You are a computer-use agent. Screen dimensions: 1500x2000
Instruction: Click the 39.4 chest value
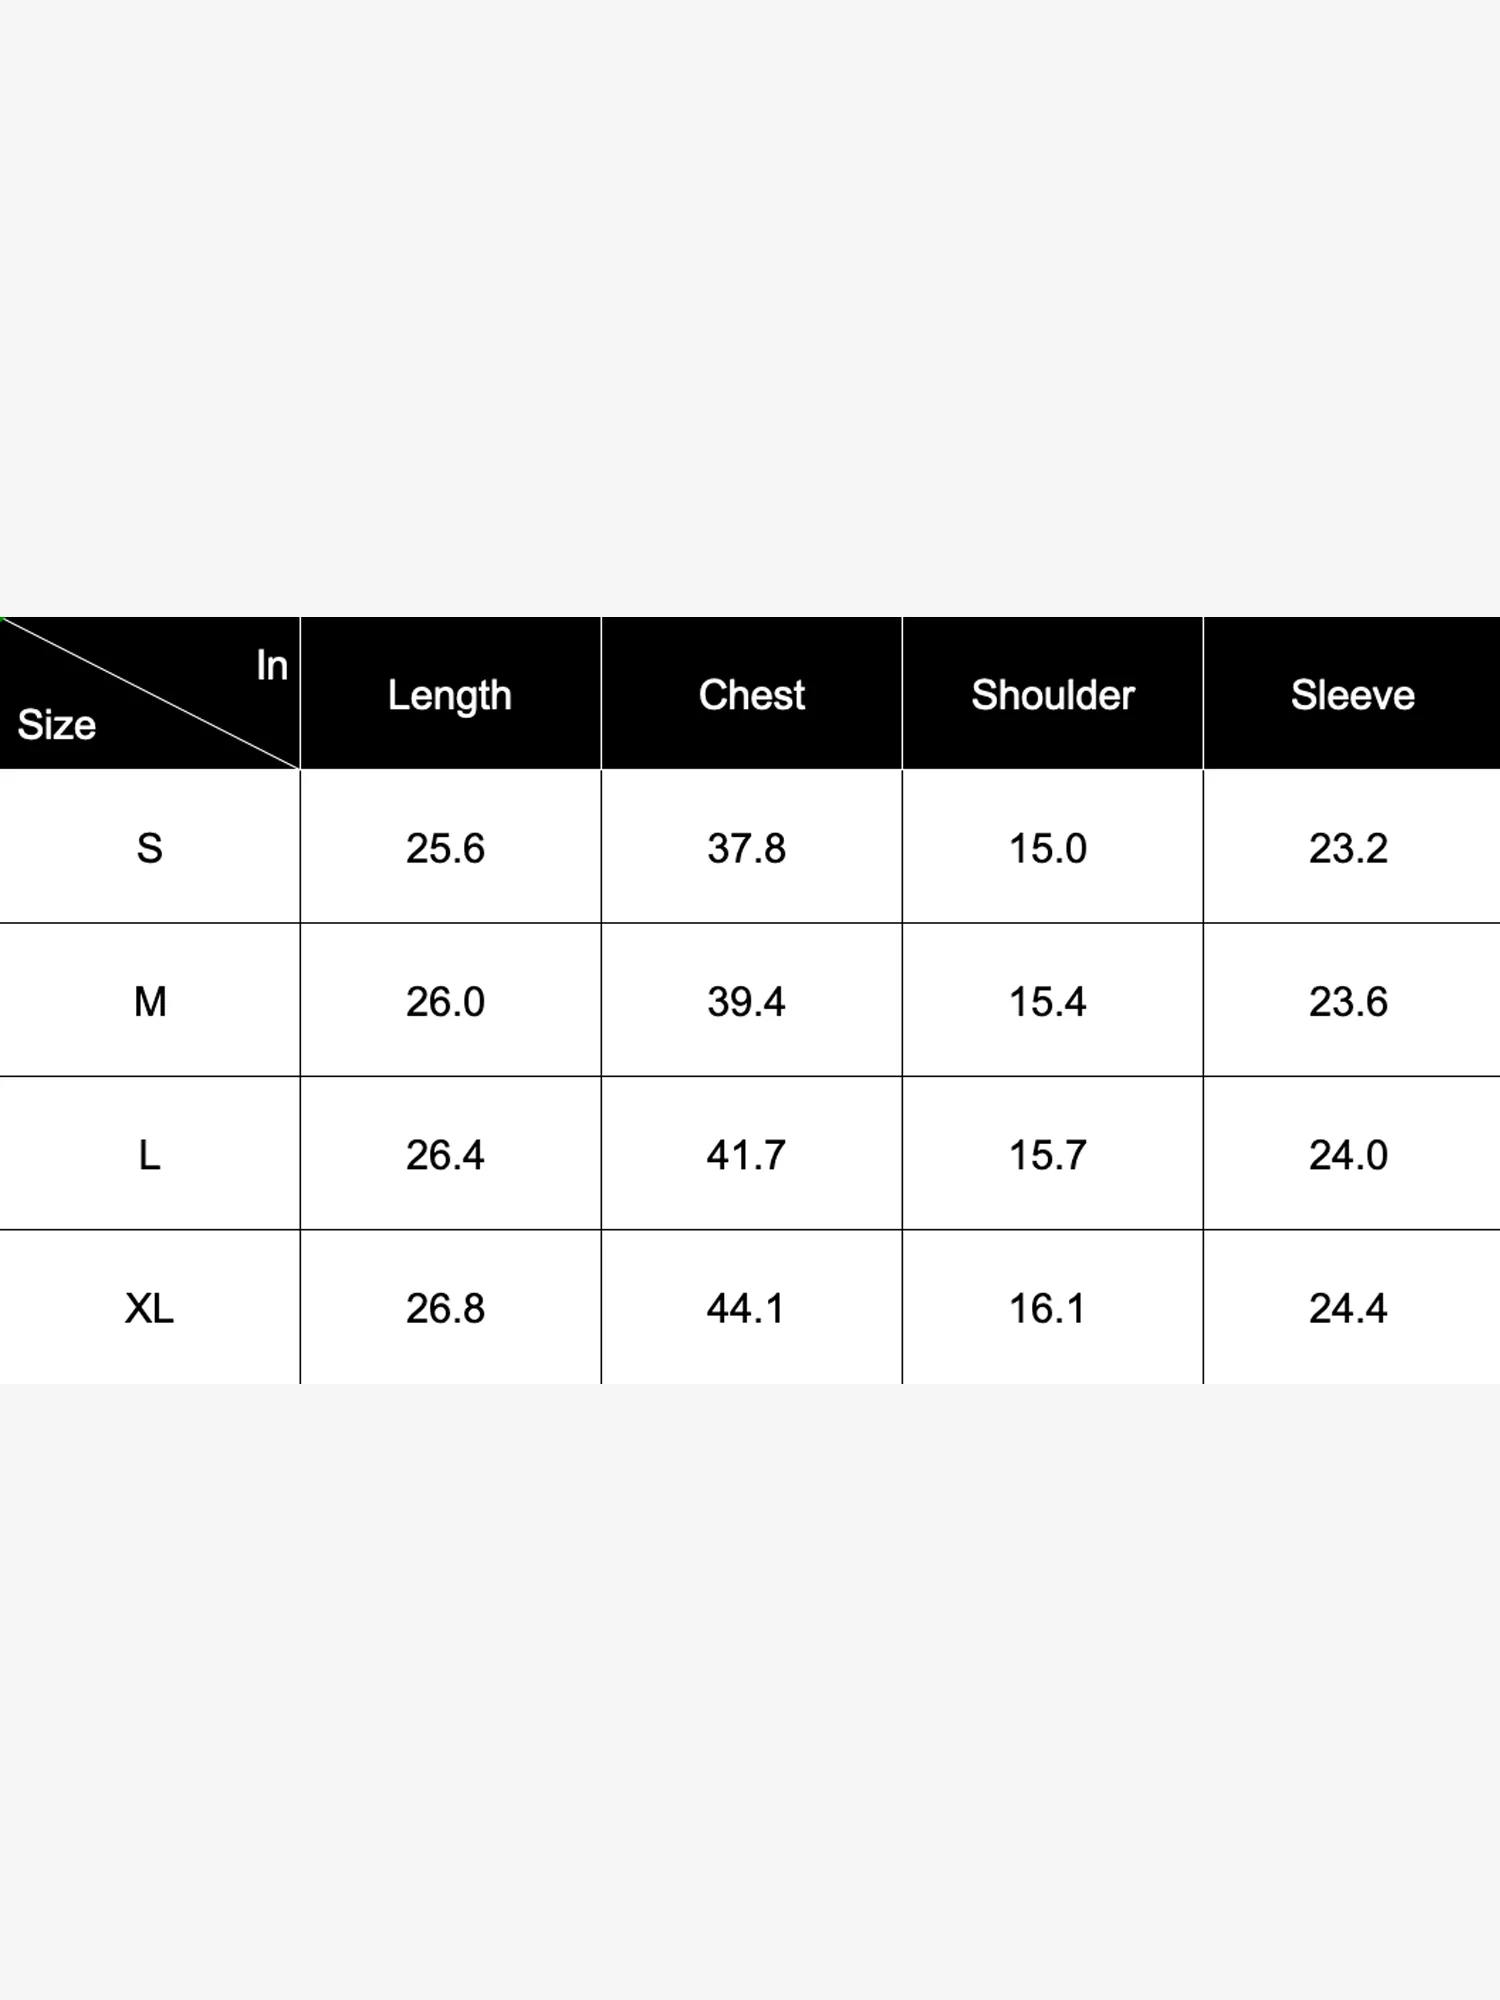tap(746, 1001)
